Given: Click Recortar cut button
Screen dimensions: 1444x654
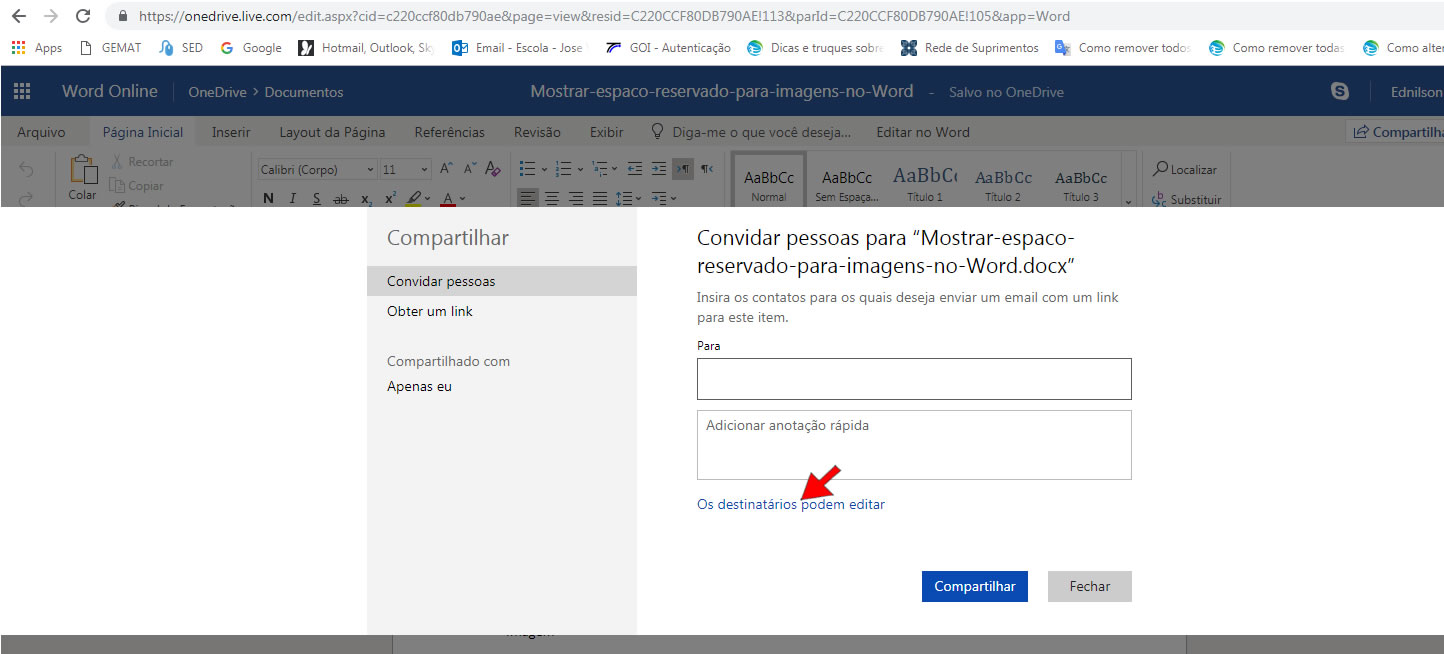Looking at the screenshot, I should coord(142,162).
